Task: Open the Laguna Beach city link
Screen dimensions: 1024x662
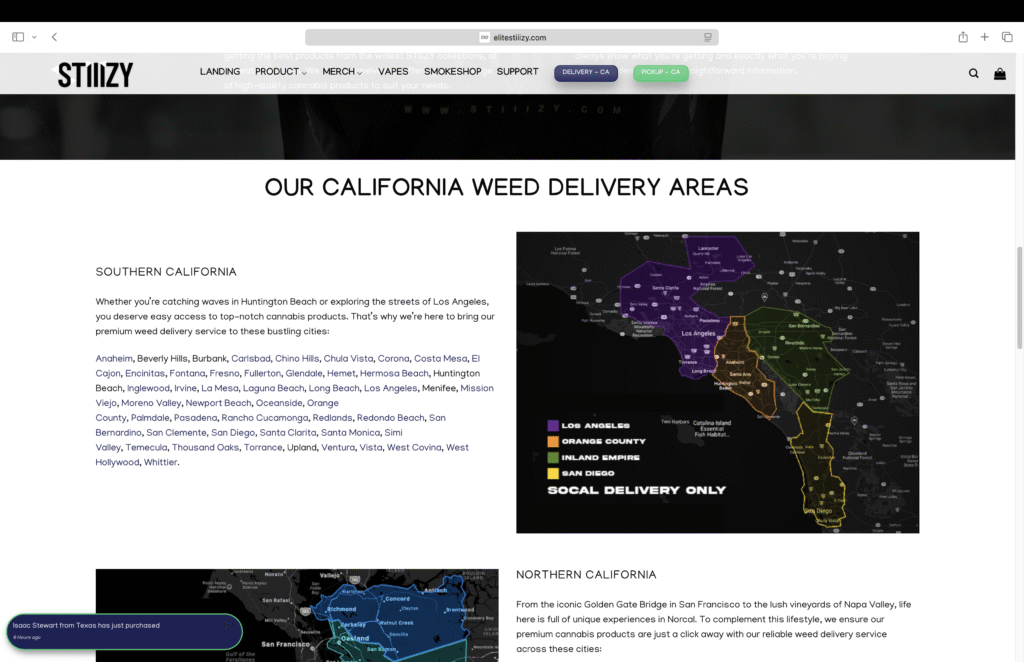Action: (x=274, y=388)
